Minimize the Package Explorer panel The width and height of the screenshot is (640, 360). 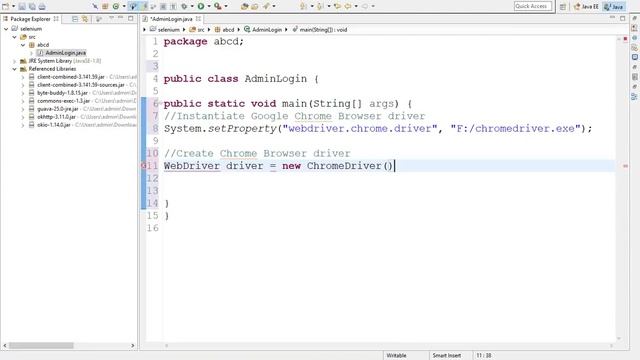(x=120, y=18)
